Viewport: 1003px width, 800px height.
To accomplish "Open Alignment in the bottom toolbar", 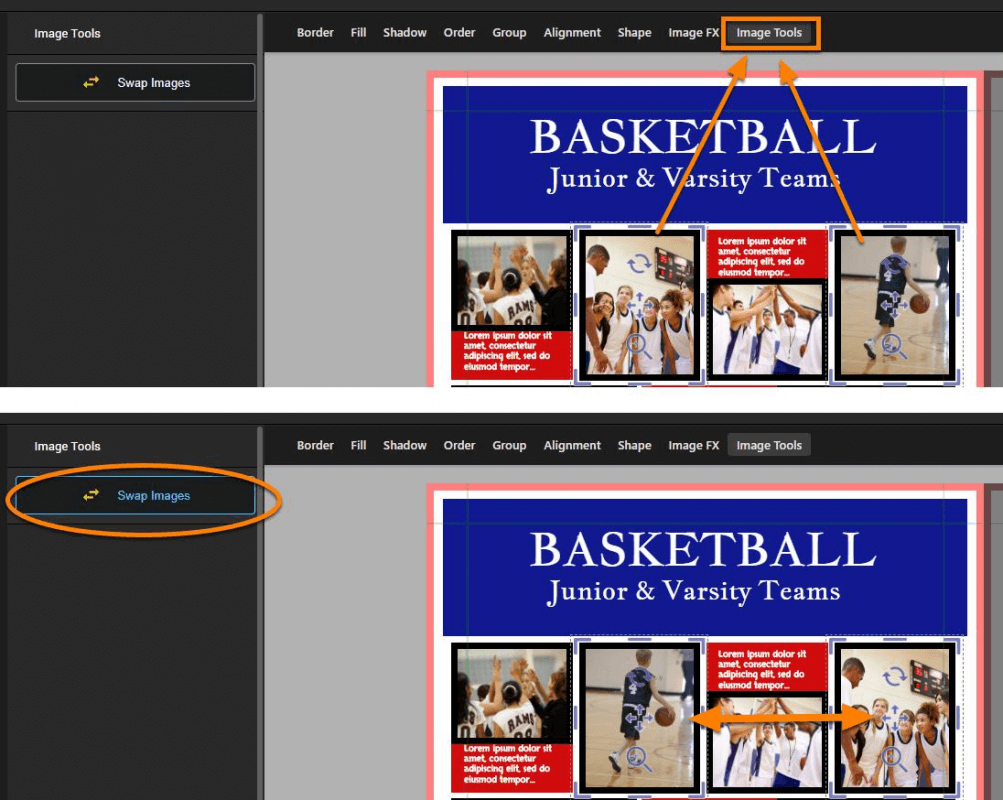I will [572, 446].
